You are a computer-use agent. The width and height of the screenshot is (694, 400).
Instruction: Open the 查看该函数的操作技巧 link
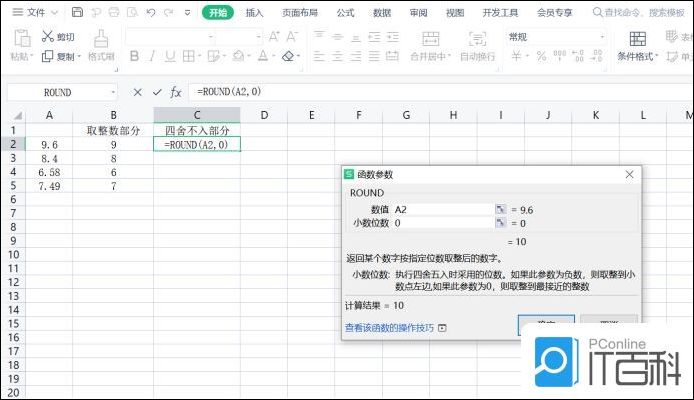tap(389, 328)
